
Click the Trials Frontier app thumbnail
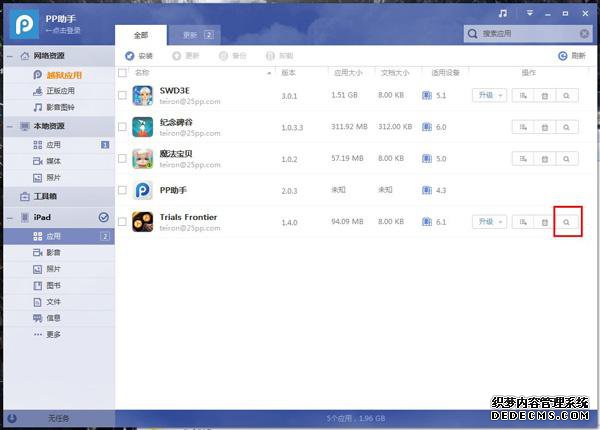pos(143,222)
